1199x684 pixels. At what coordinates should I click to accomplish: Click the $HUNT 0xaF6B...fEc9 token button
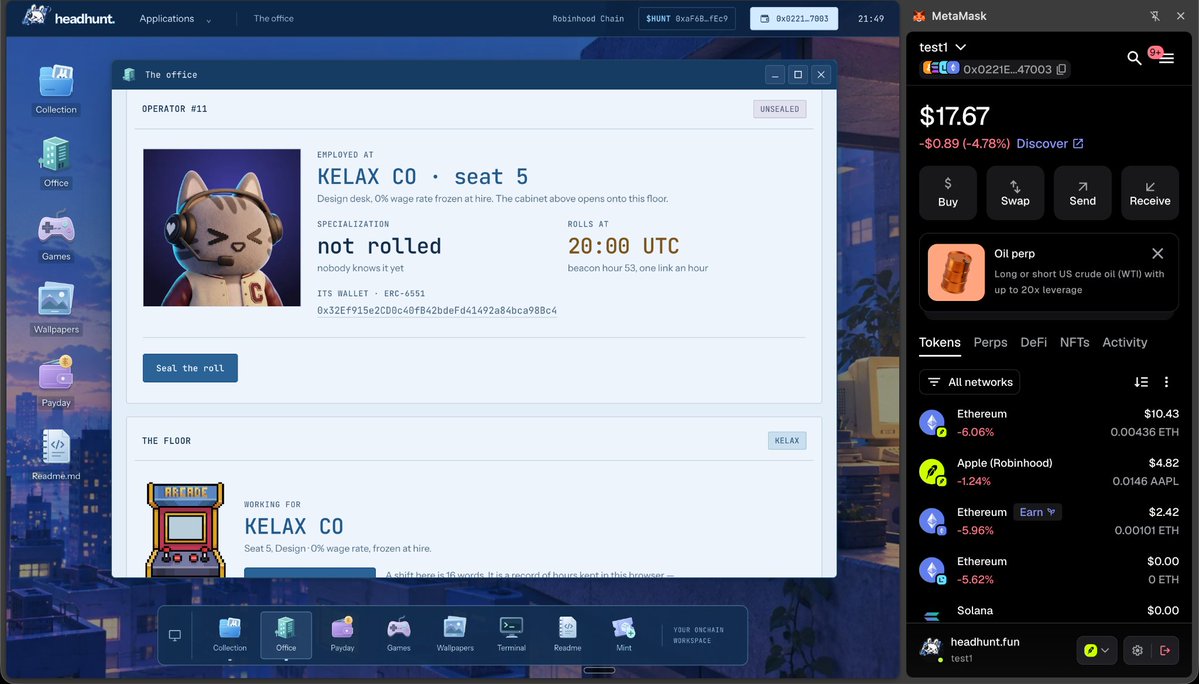[x=687, y=18]
